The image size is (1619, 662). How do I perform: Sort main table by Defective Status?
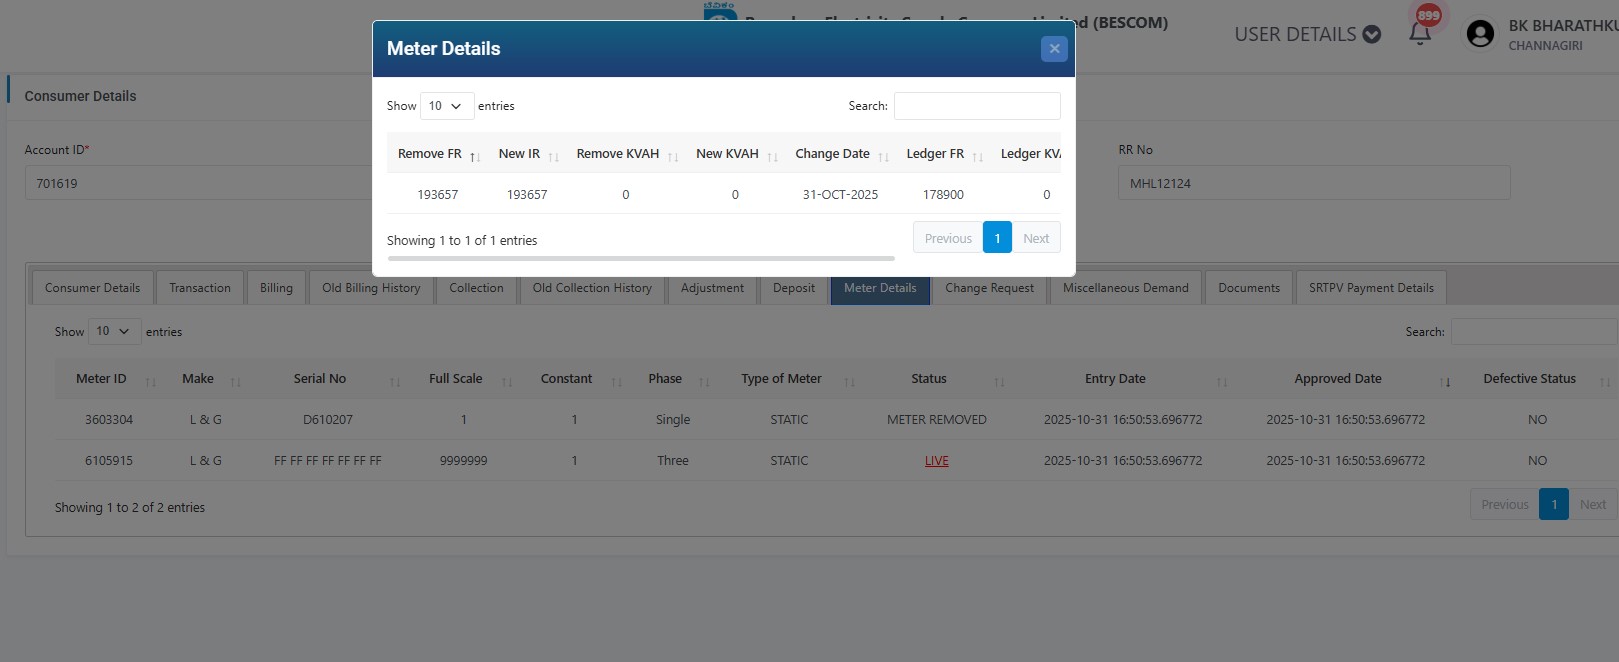coord(1537,379)
